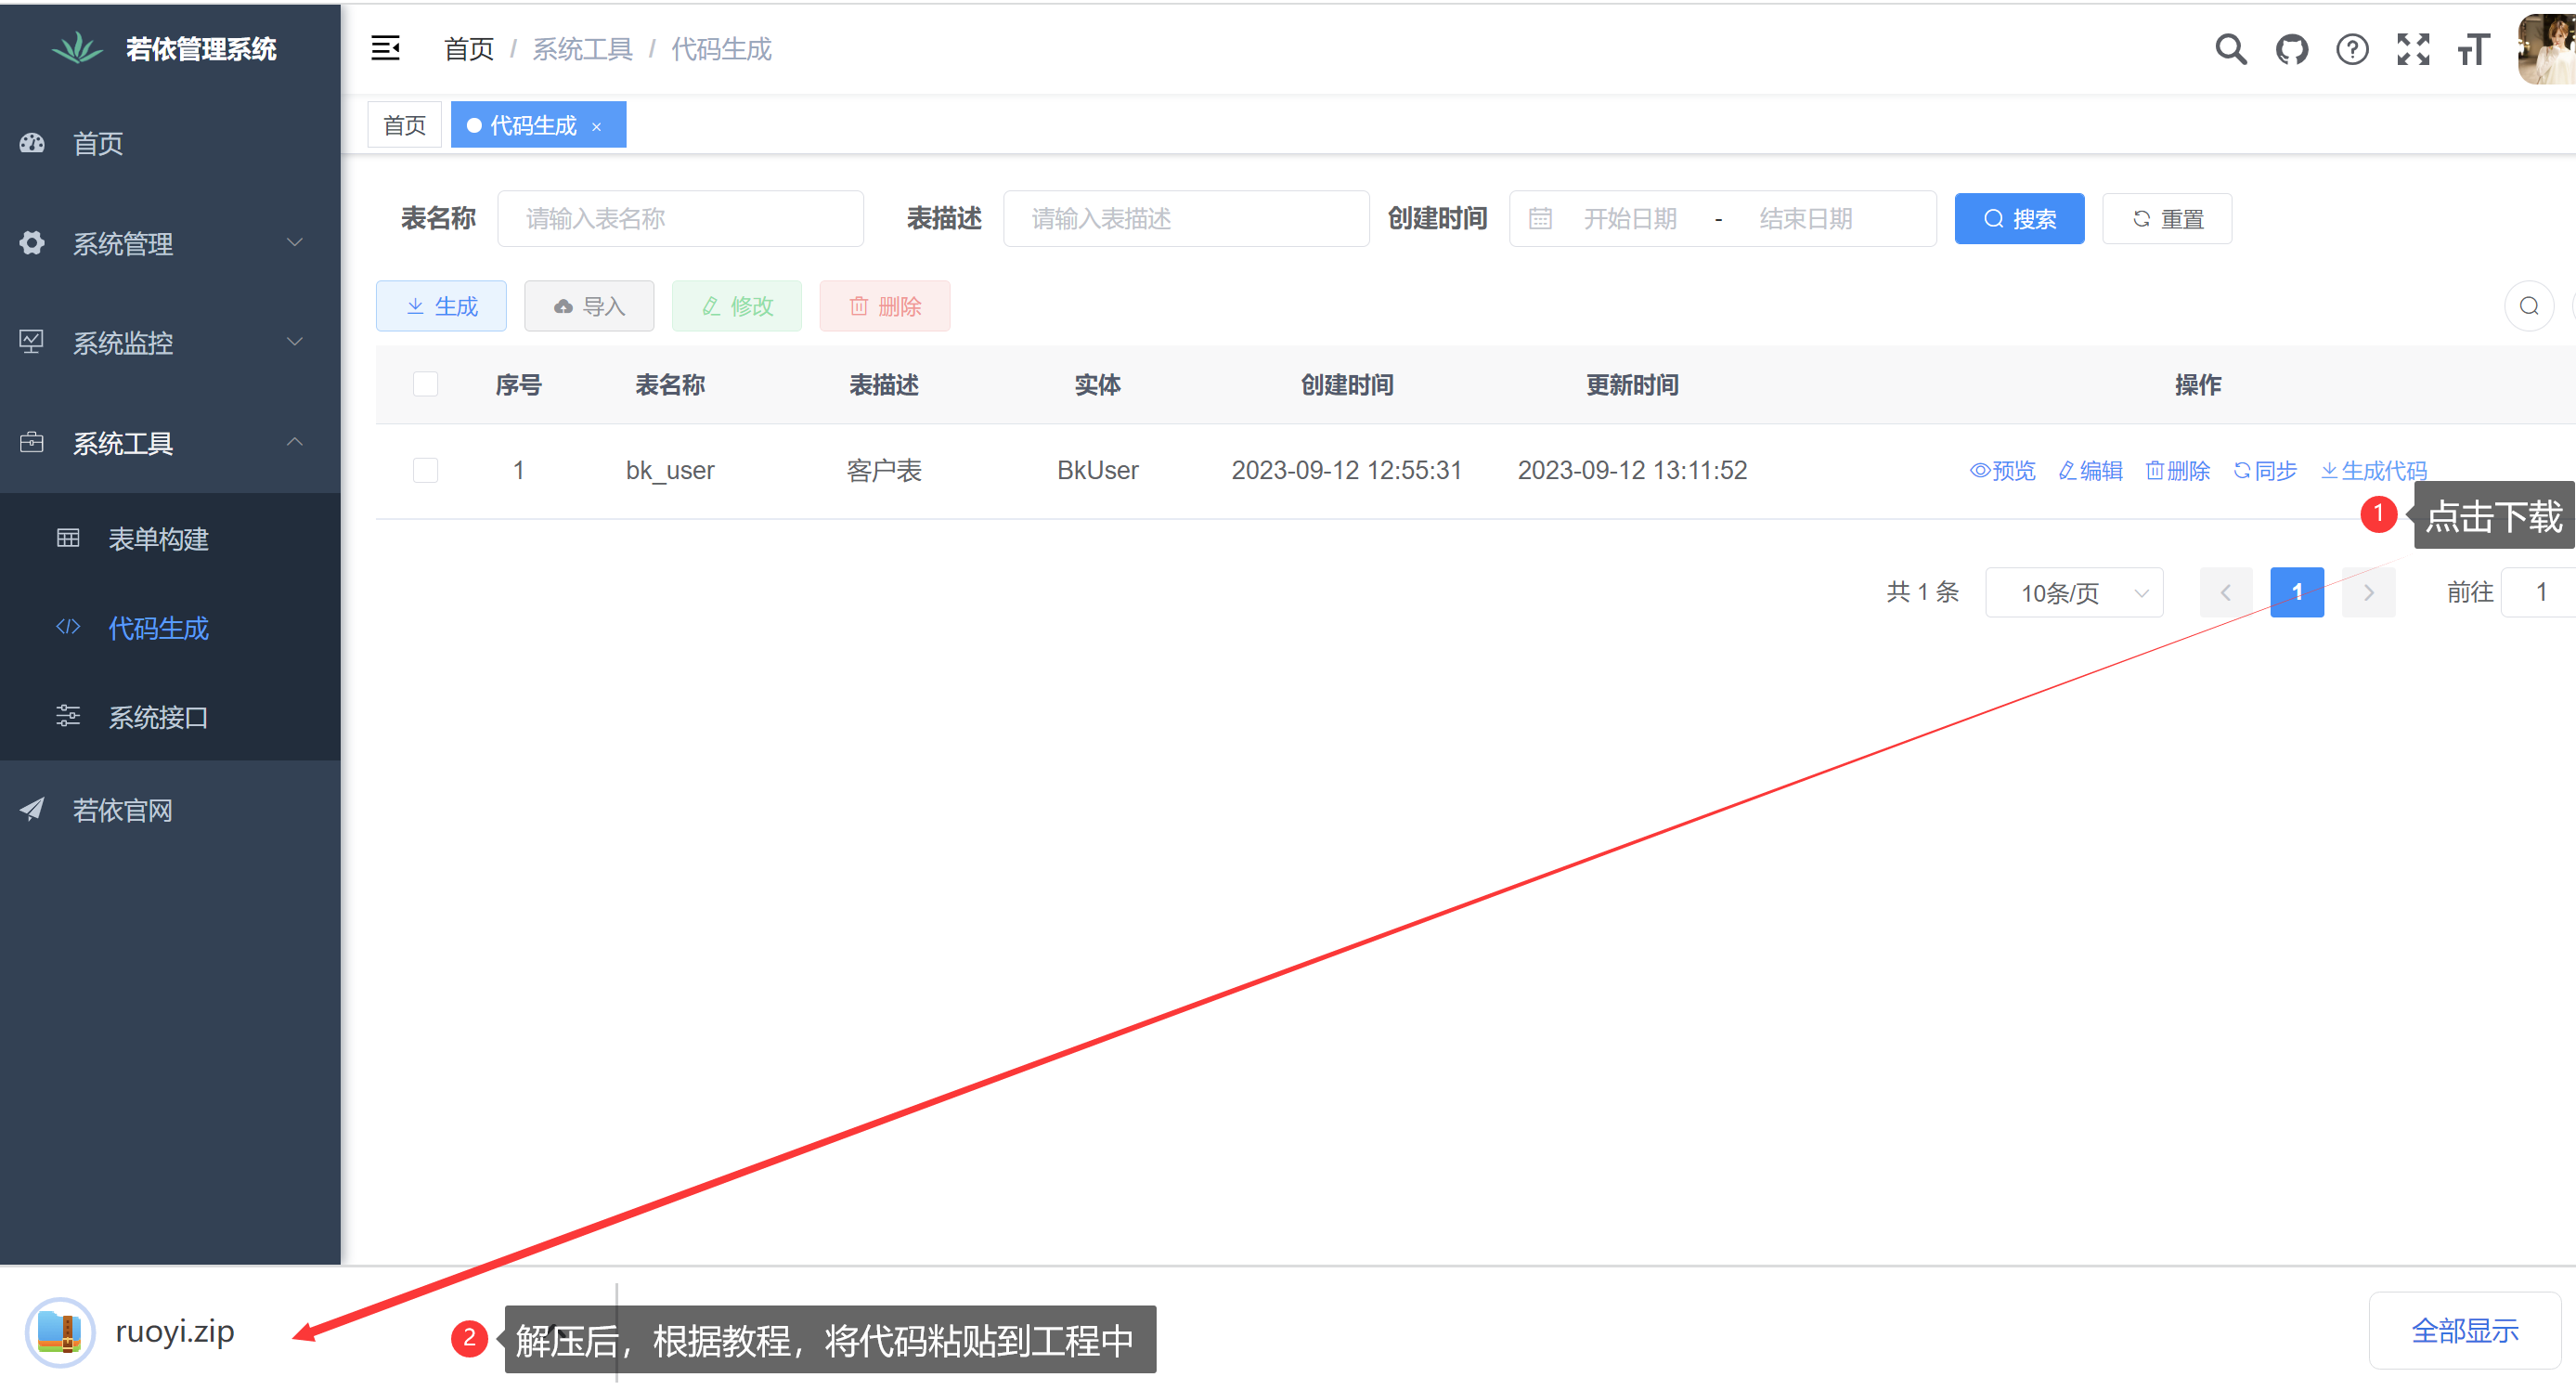
Task: Click the 全部显示 button
Action: 2464,1330
